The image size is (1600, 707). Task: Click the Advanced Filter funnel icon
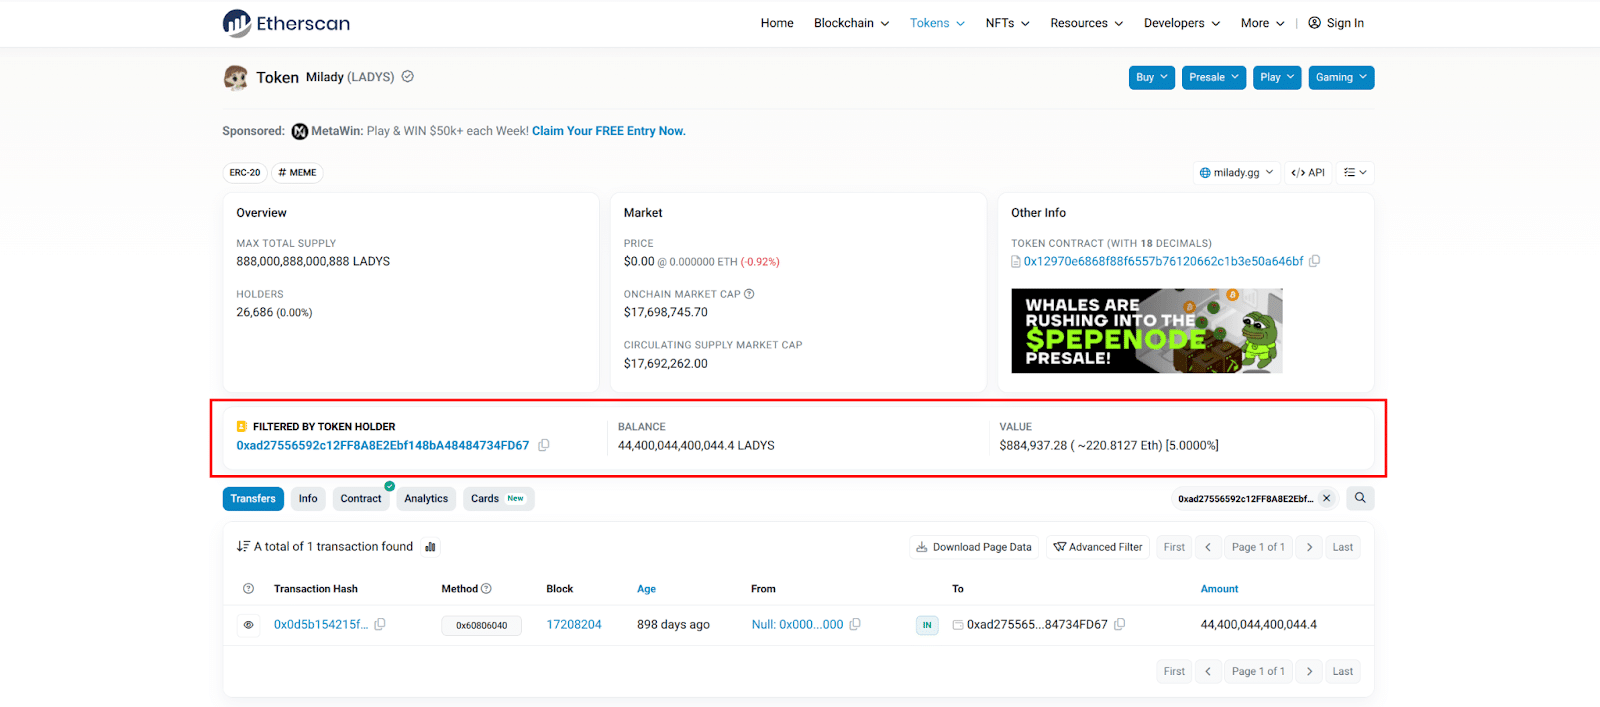[x=1060, y=547]
